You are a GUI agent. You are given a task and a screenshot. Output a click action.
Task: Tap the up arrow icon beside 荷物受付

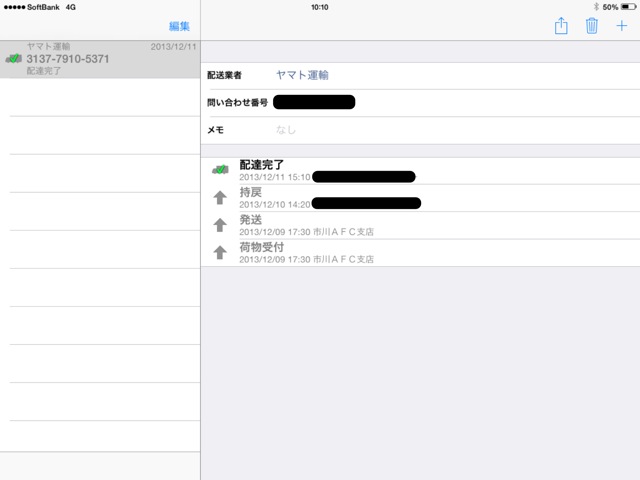pos(220,252)
